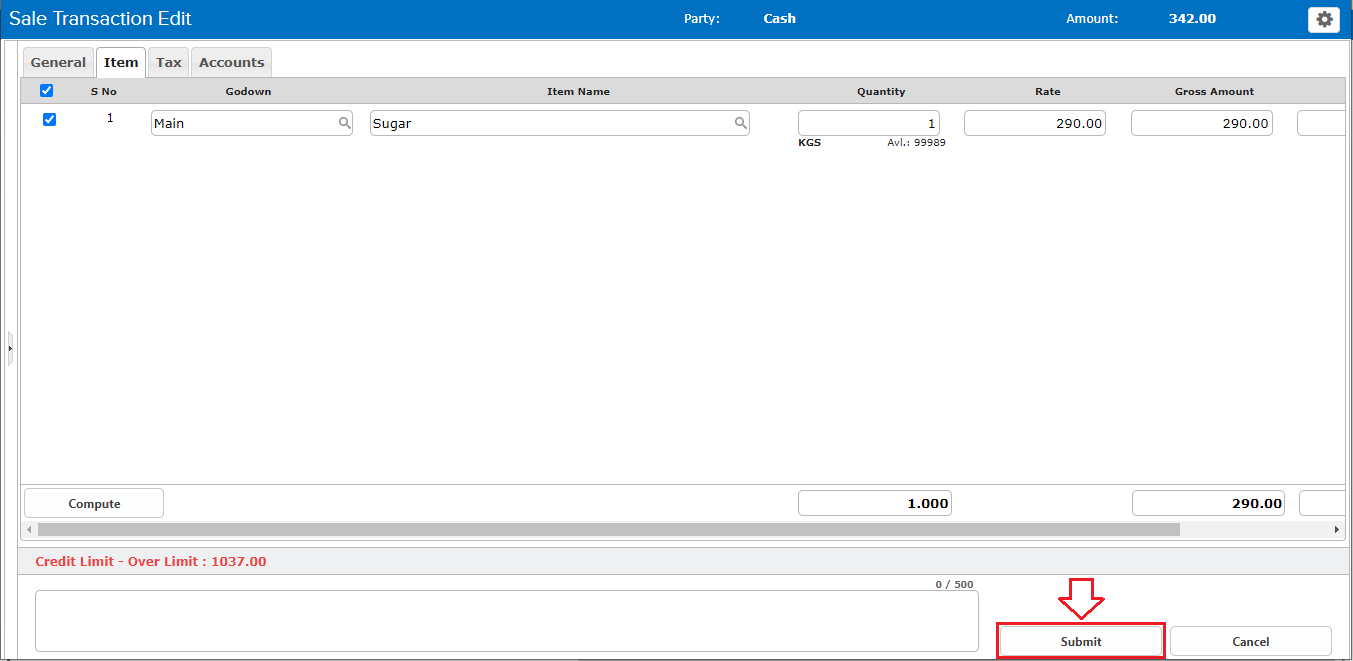Open the Item Name Sugar lookup field
The width and height of the screenshot is (1353, 661).
(x=550, y=123)
